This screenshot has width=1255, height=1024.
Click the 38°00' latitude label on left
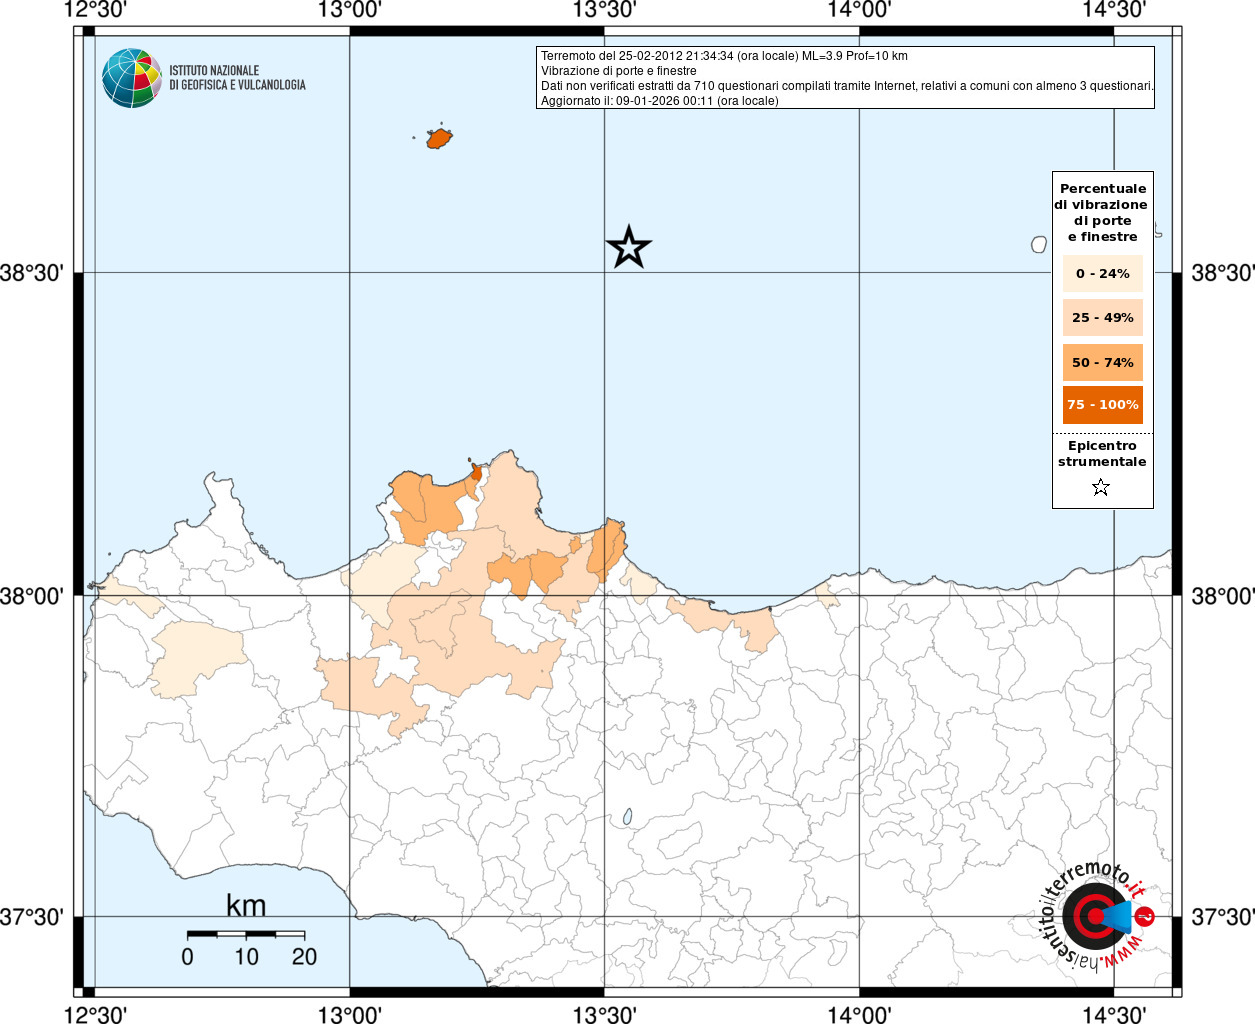click(38, 596)
